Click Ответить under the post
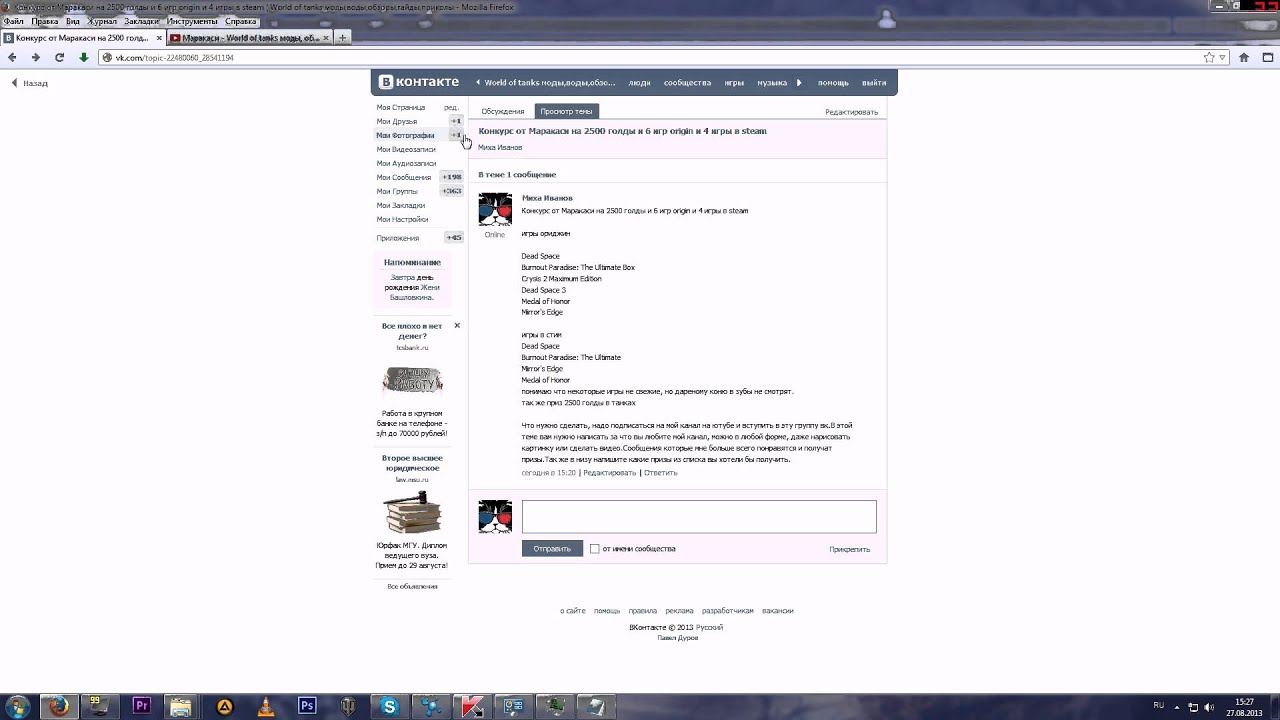 pyautogui.click(x=660, y=473)
